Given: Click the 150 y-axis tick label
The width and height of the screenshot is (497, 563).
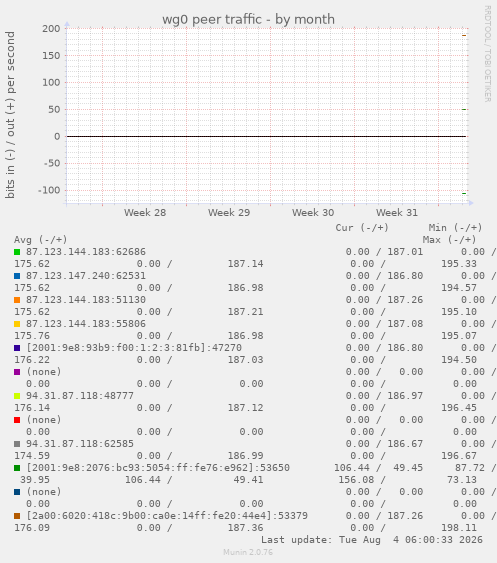Looking at the screenshot, I should tap(51, 56).
